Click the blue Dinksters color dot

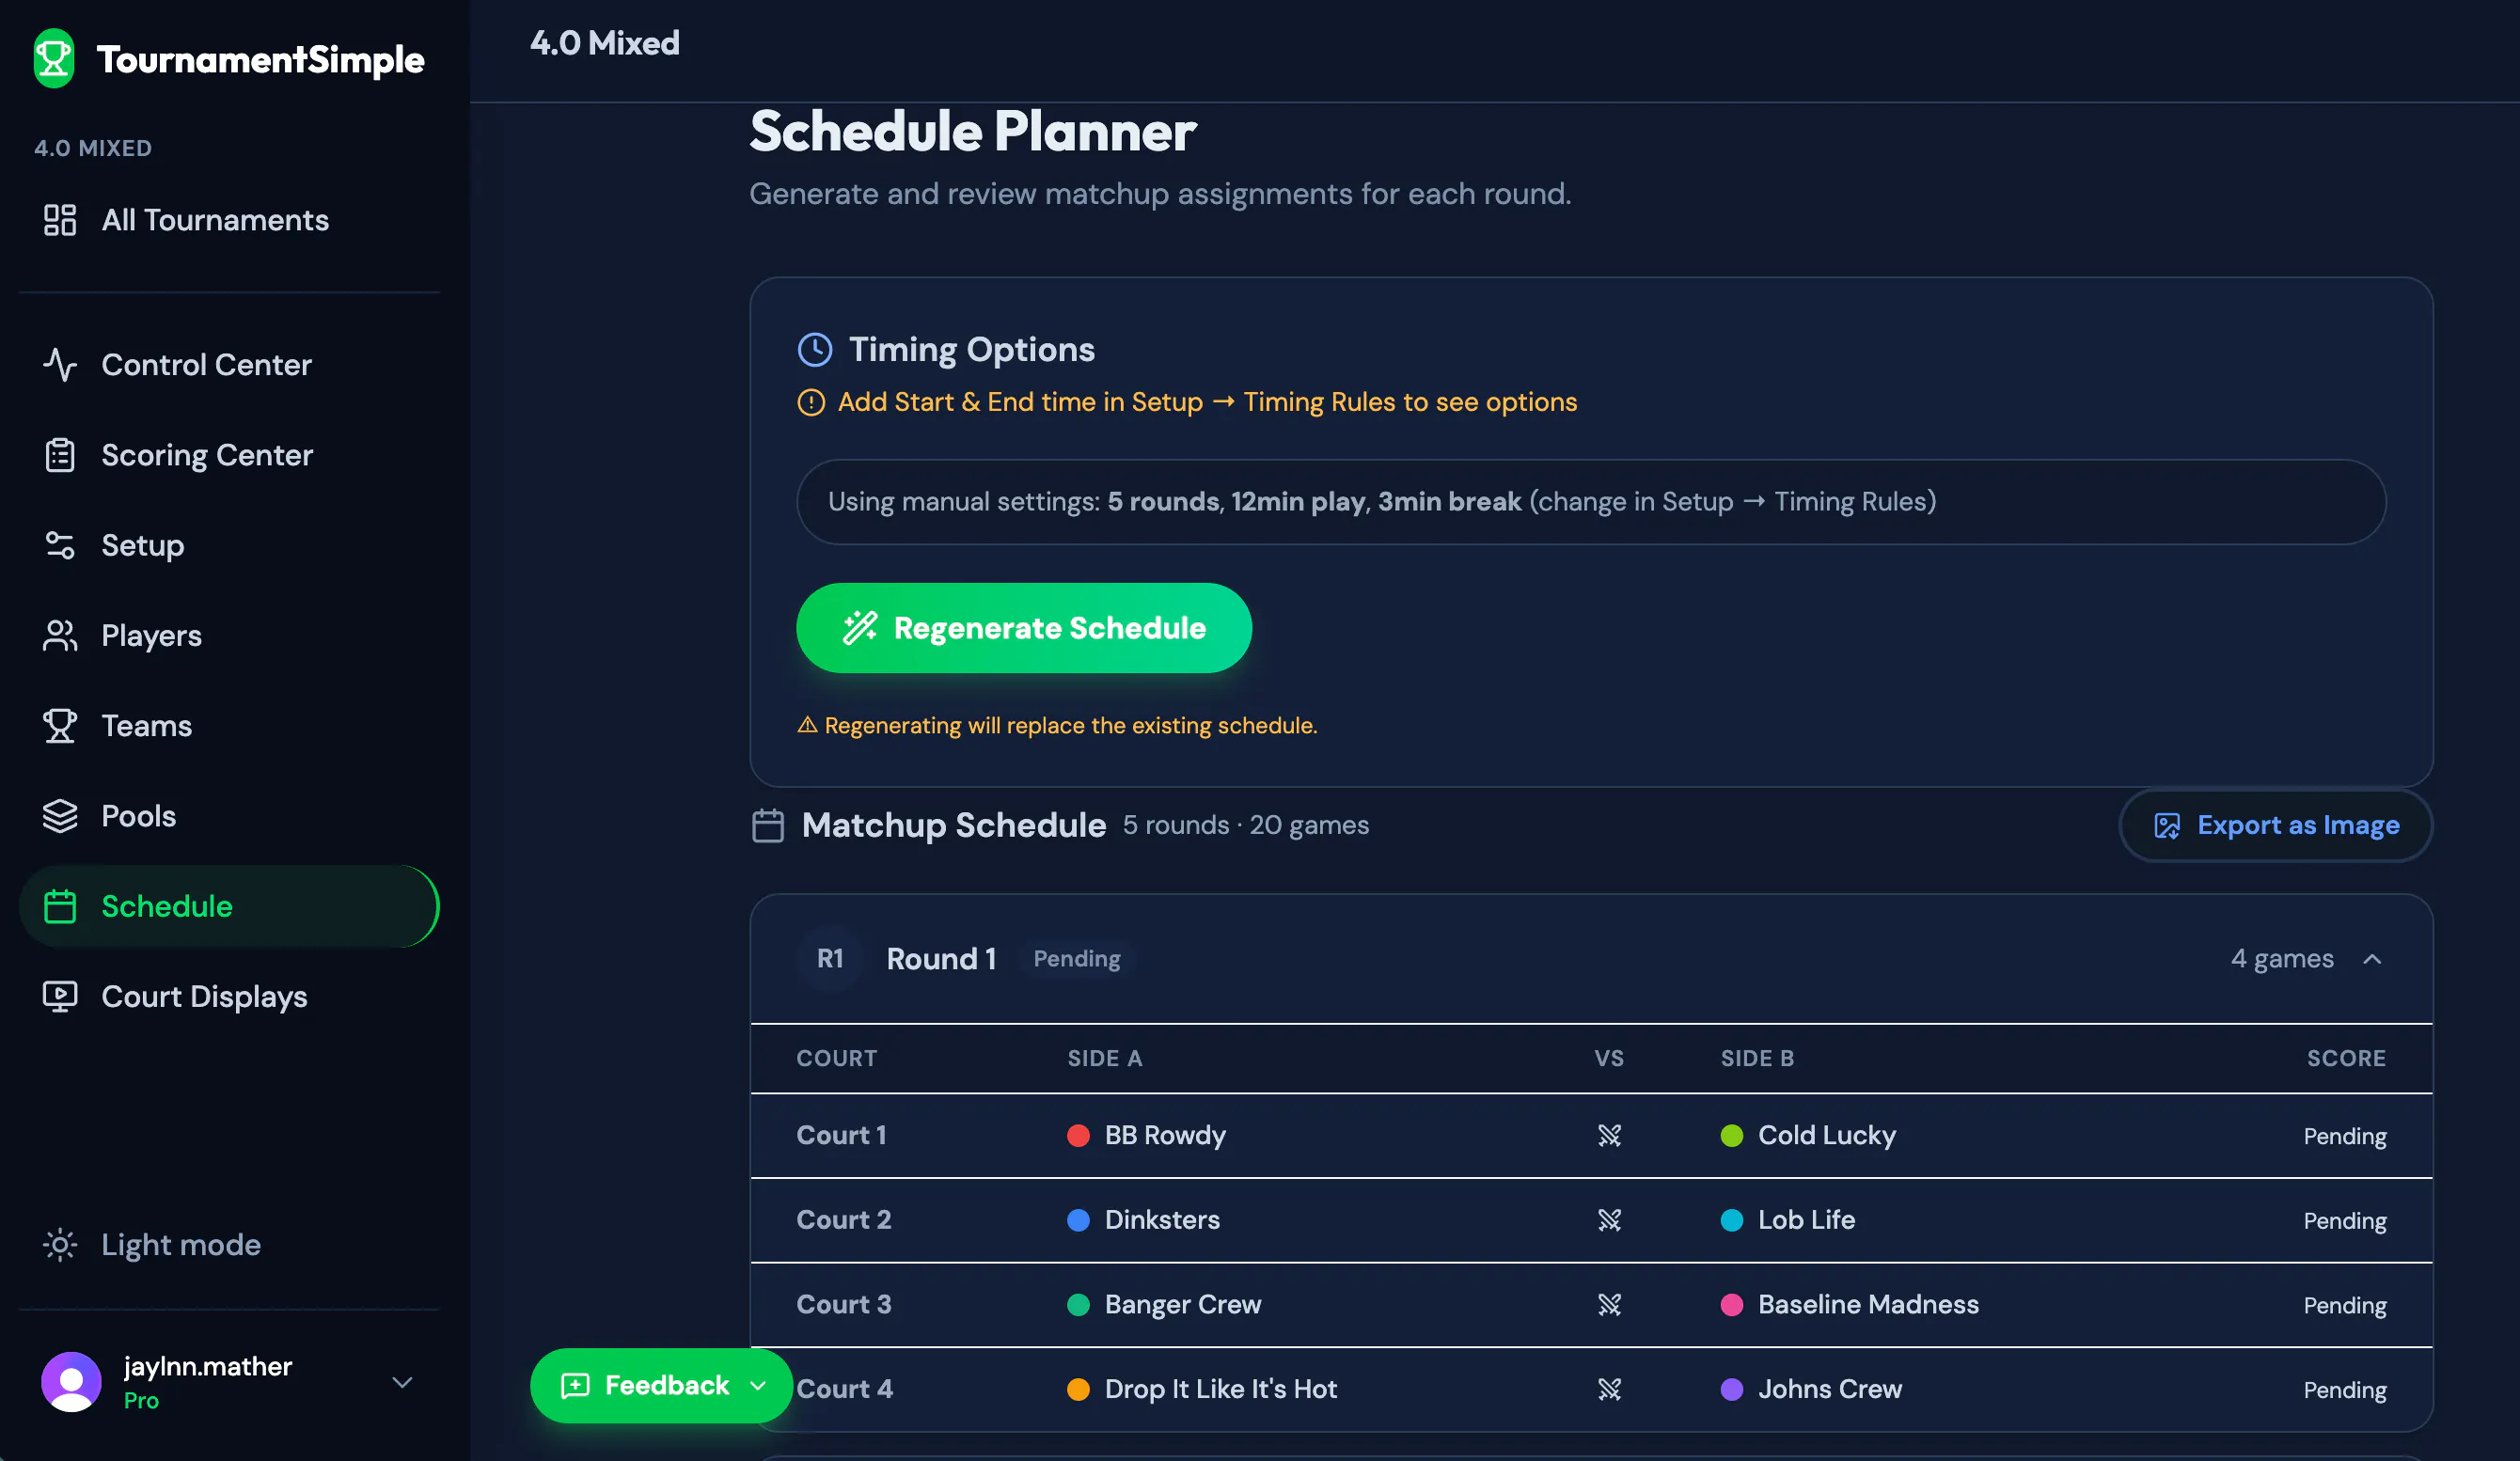(x=1078, y=1220)
